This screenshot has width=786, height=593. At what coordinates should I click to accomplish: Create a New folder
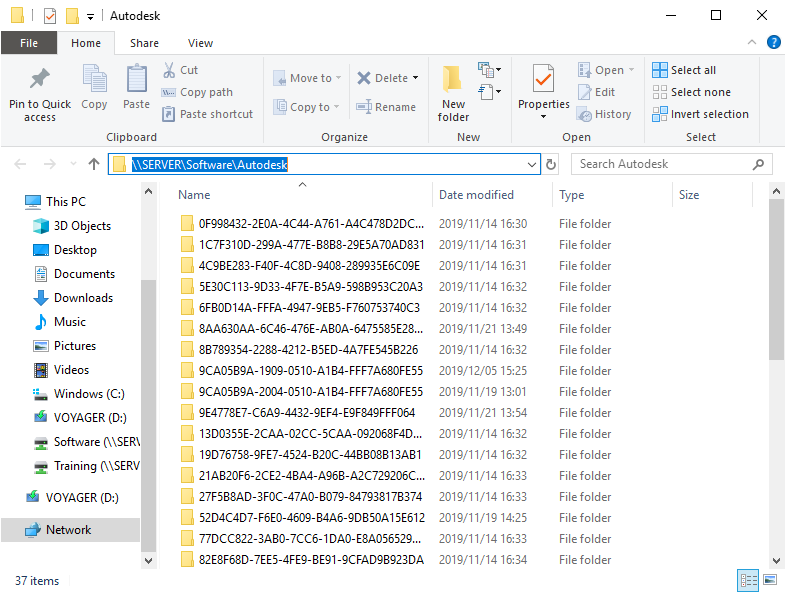click(453, 94)
